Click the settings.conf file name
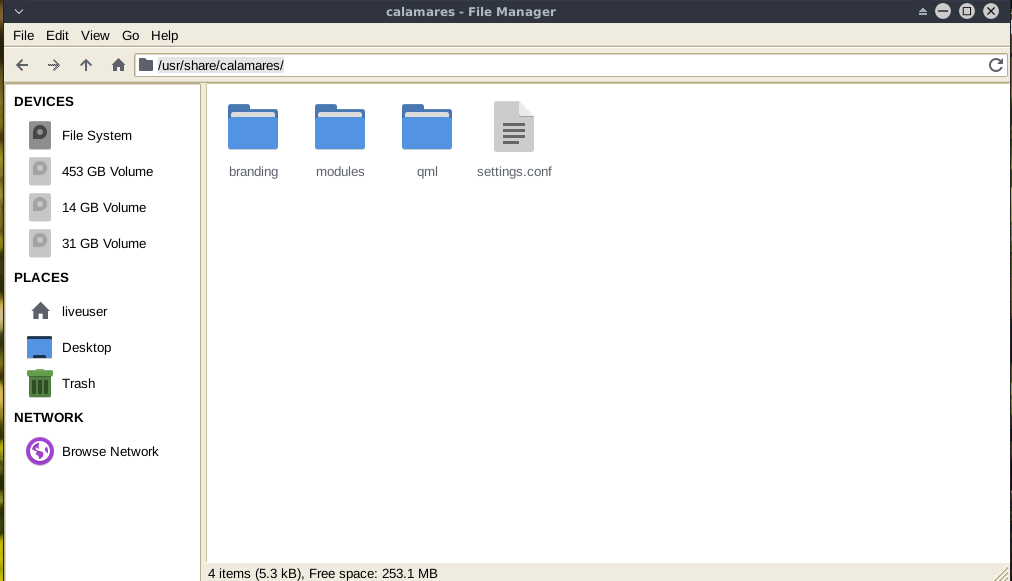 (514, 172)
